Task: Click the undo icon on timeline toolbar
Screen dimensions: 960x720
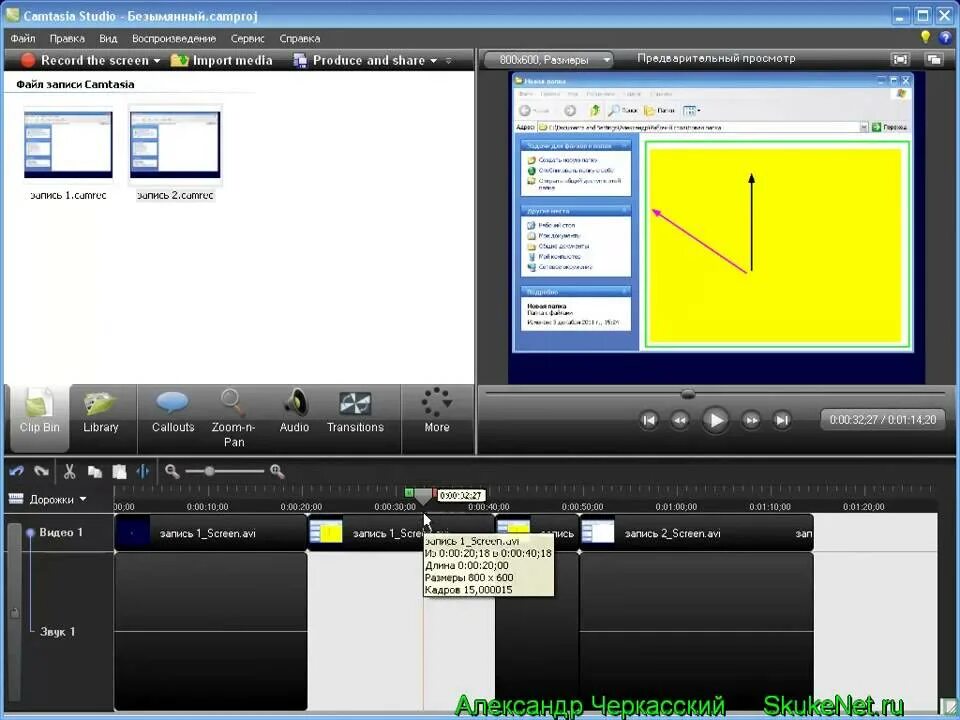Action: 17,471
